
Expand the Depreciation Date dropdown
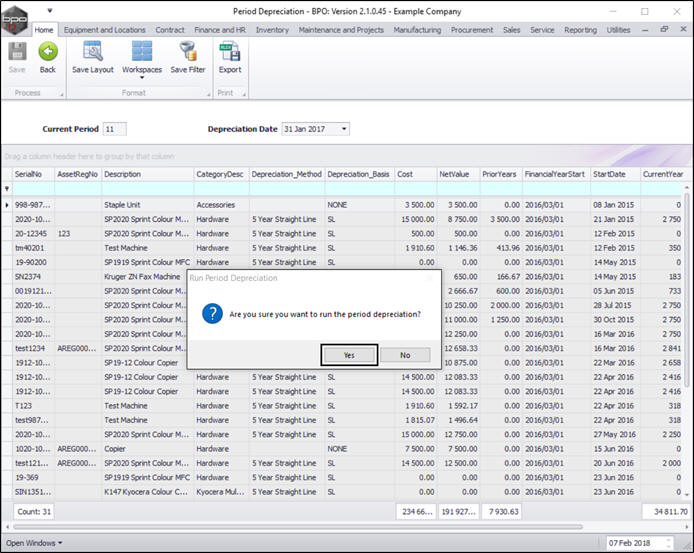(x=344, y=129)
